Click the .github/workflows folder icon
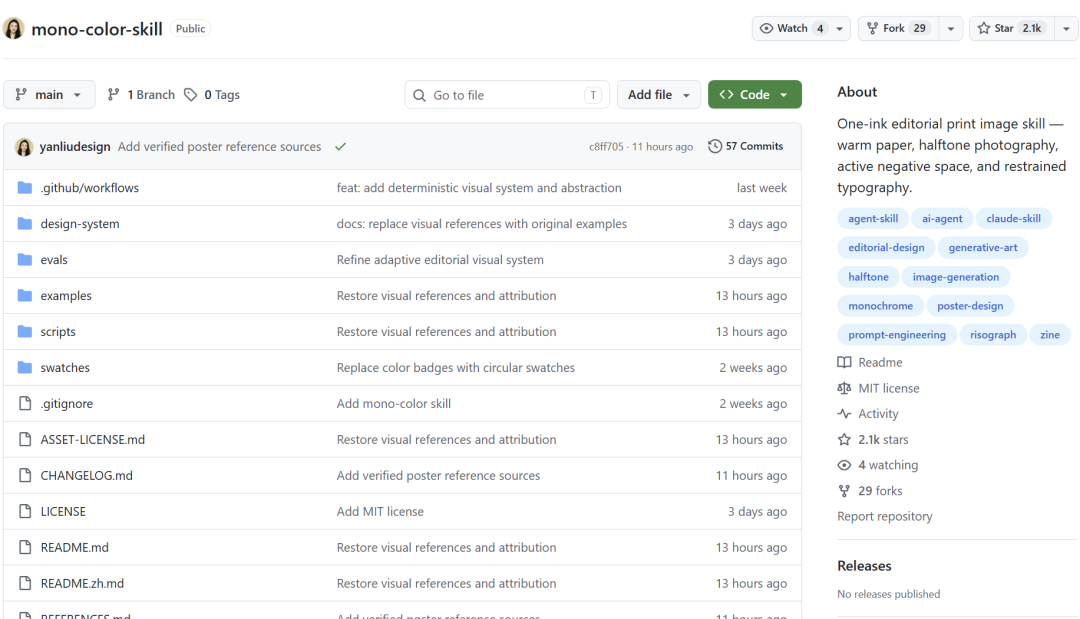 (x=25, y=188)
